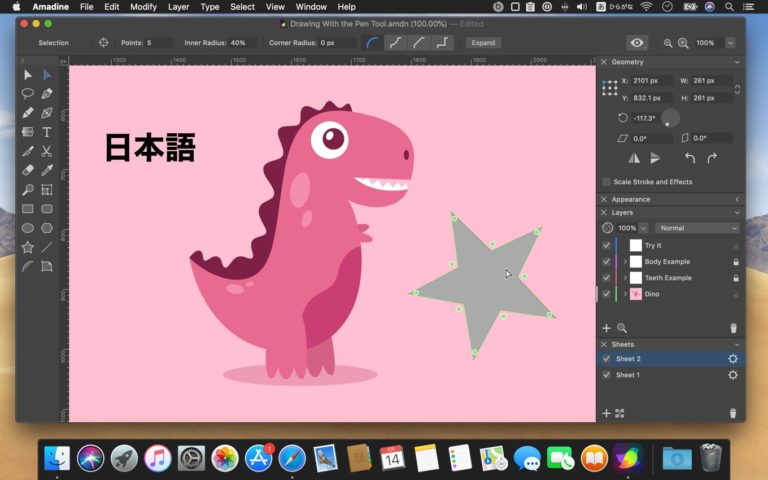This screenshot has width=768, height=480.
Task: Open the Layer menu
Action: click(x=178, y=7)
